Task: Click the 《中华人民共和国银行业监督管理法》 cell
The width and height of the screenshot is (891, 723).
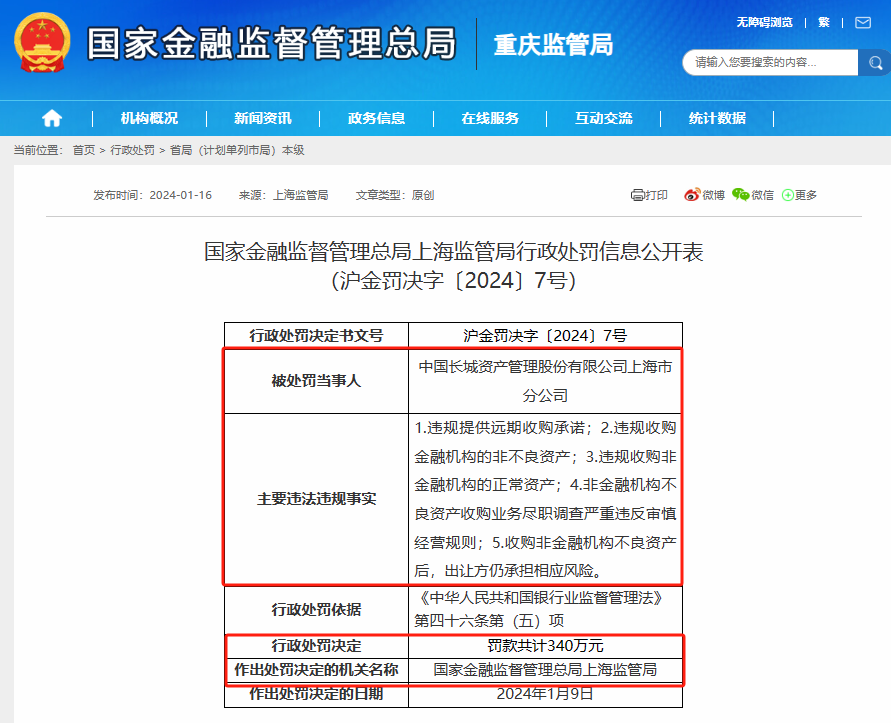Action: click(545, 609)
